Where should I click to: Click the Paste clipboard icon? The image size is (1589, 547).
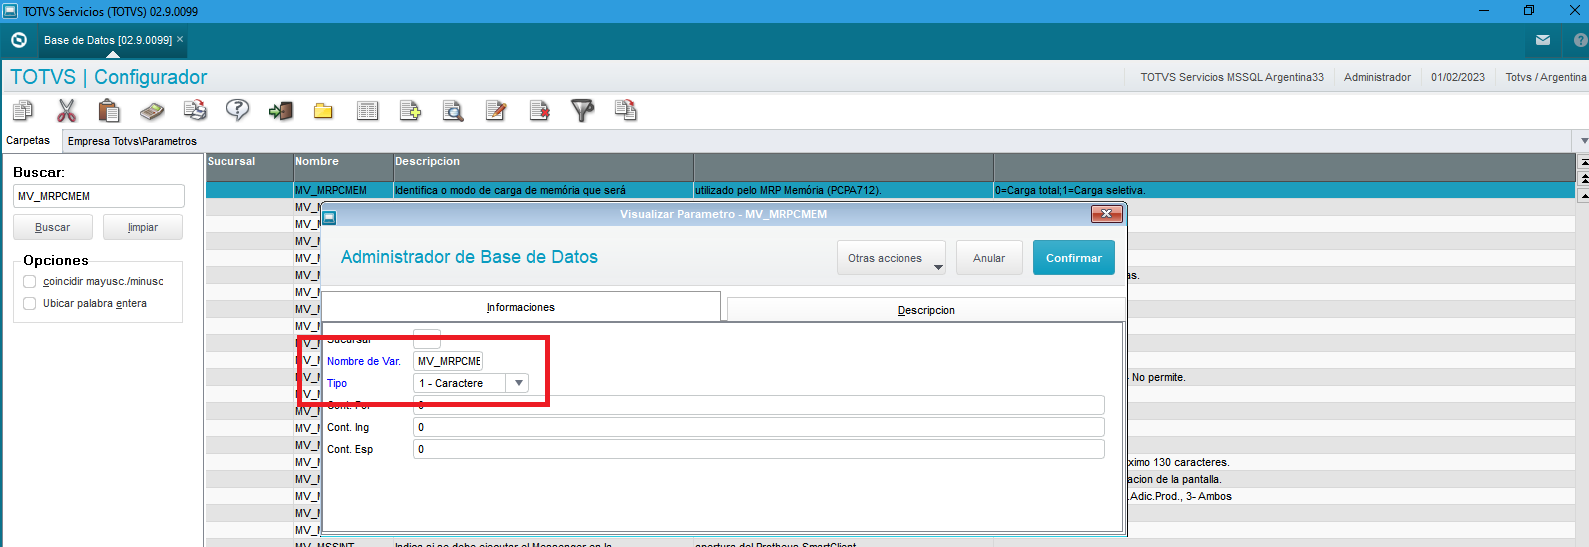tap(109, 110)
